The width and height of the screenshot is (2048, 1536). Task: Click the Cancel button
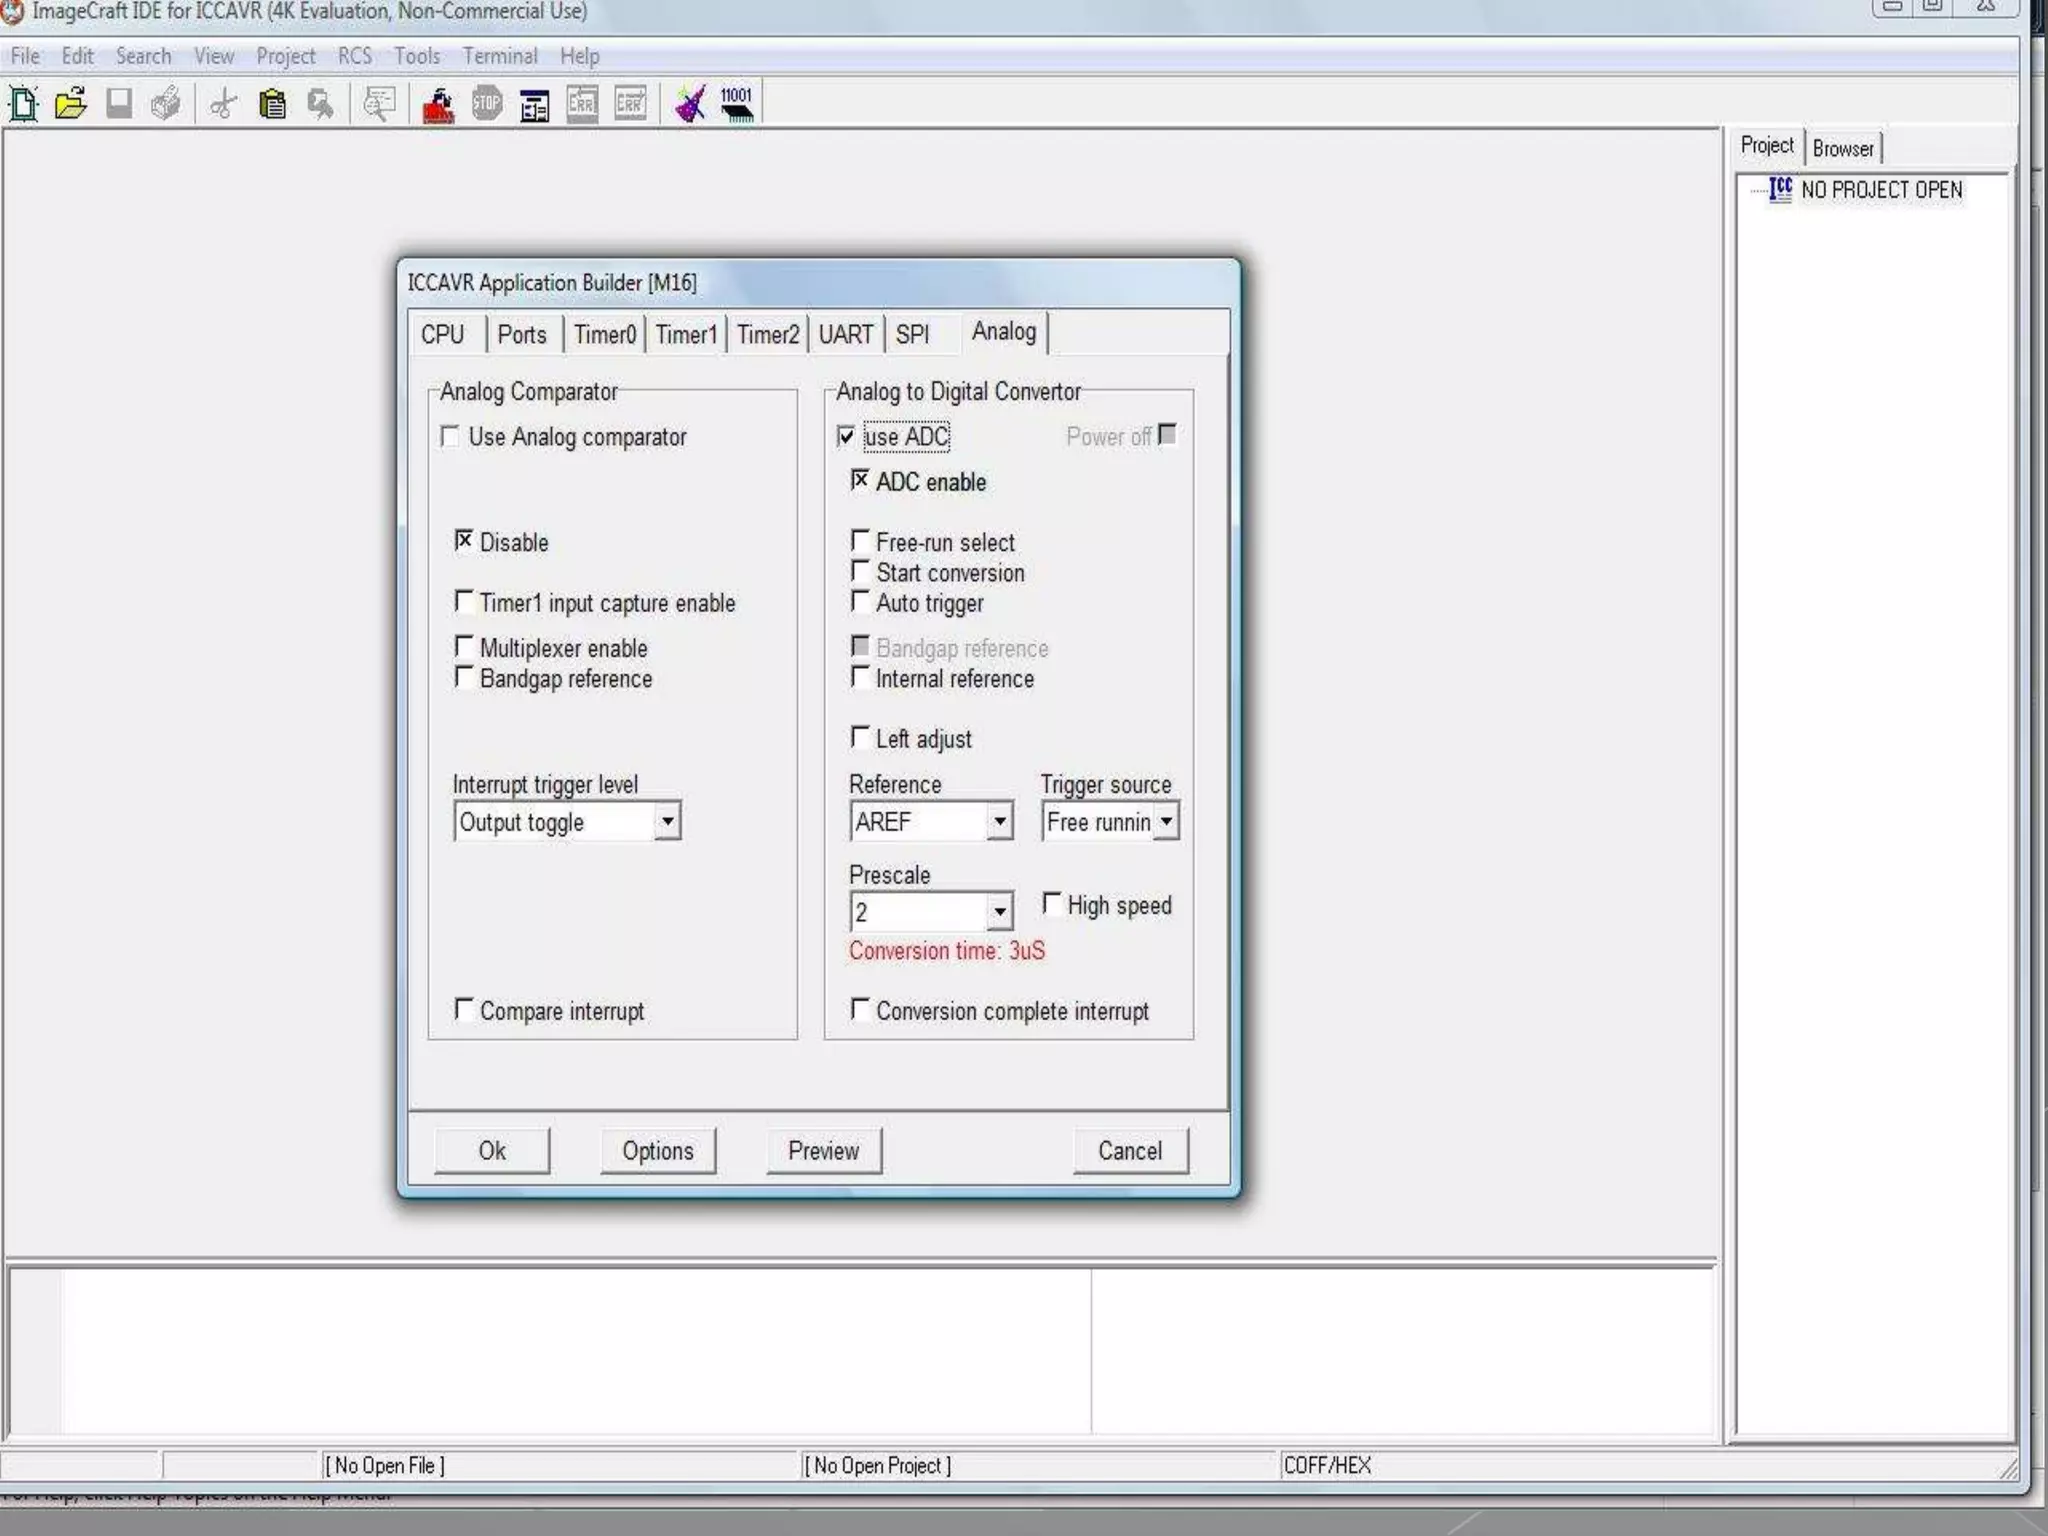[1130, 1151]
